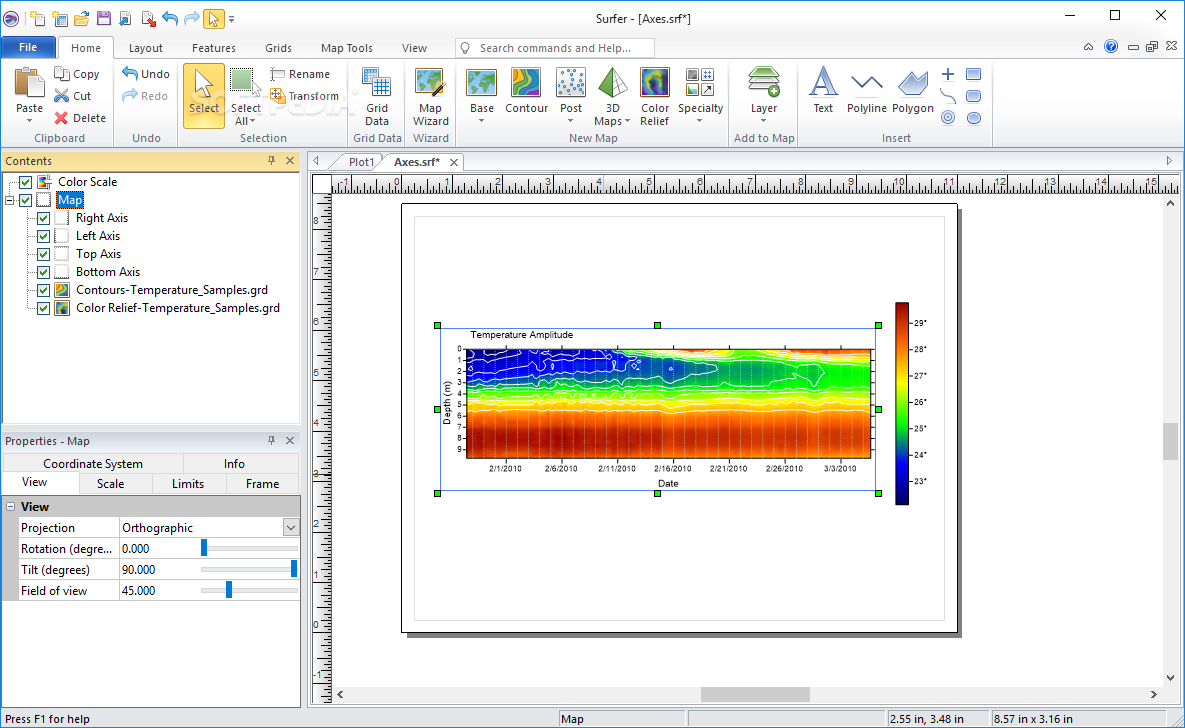This screenshot has width=1185, height=728.
Task: Create a new Contour map
Action: click(x=526, y=91)
